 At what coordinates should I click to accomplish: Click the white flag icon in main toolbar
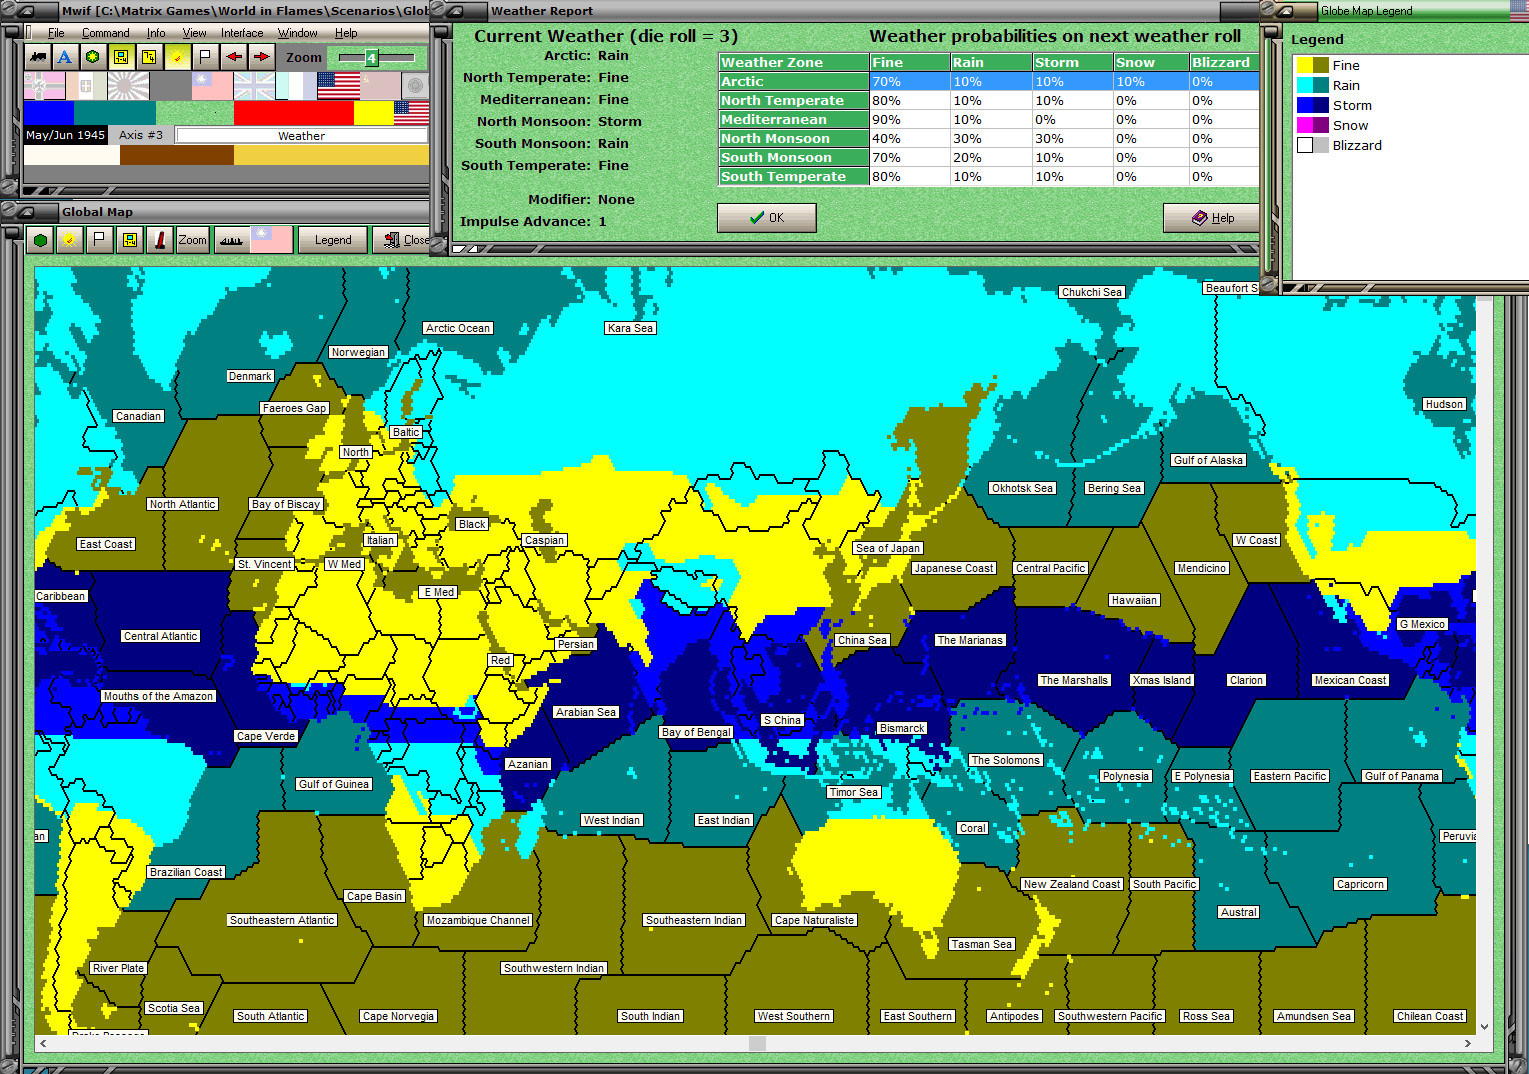205,57
